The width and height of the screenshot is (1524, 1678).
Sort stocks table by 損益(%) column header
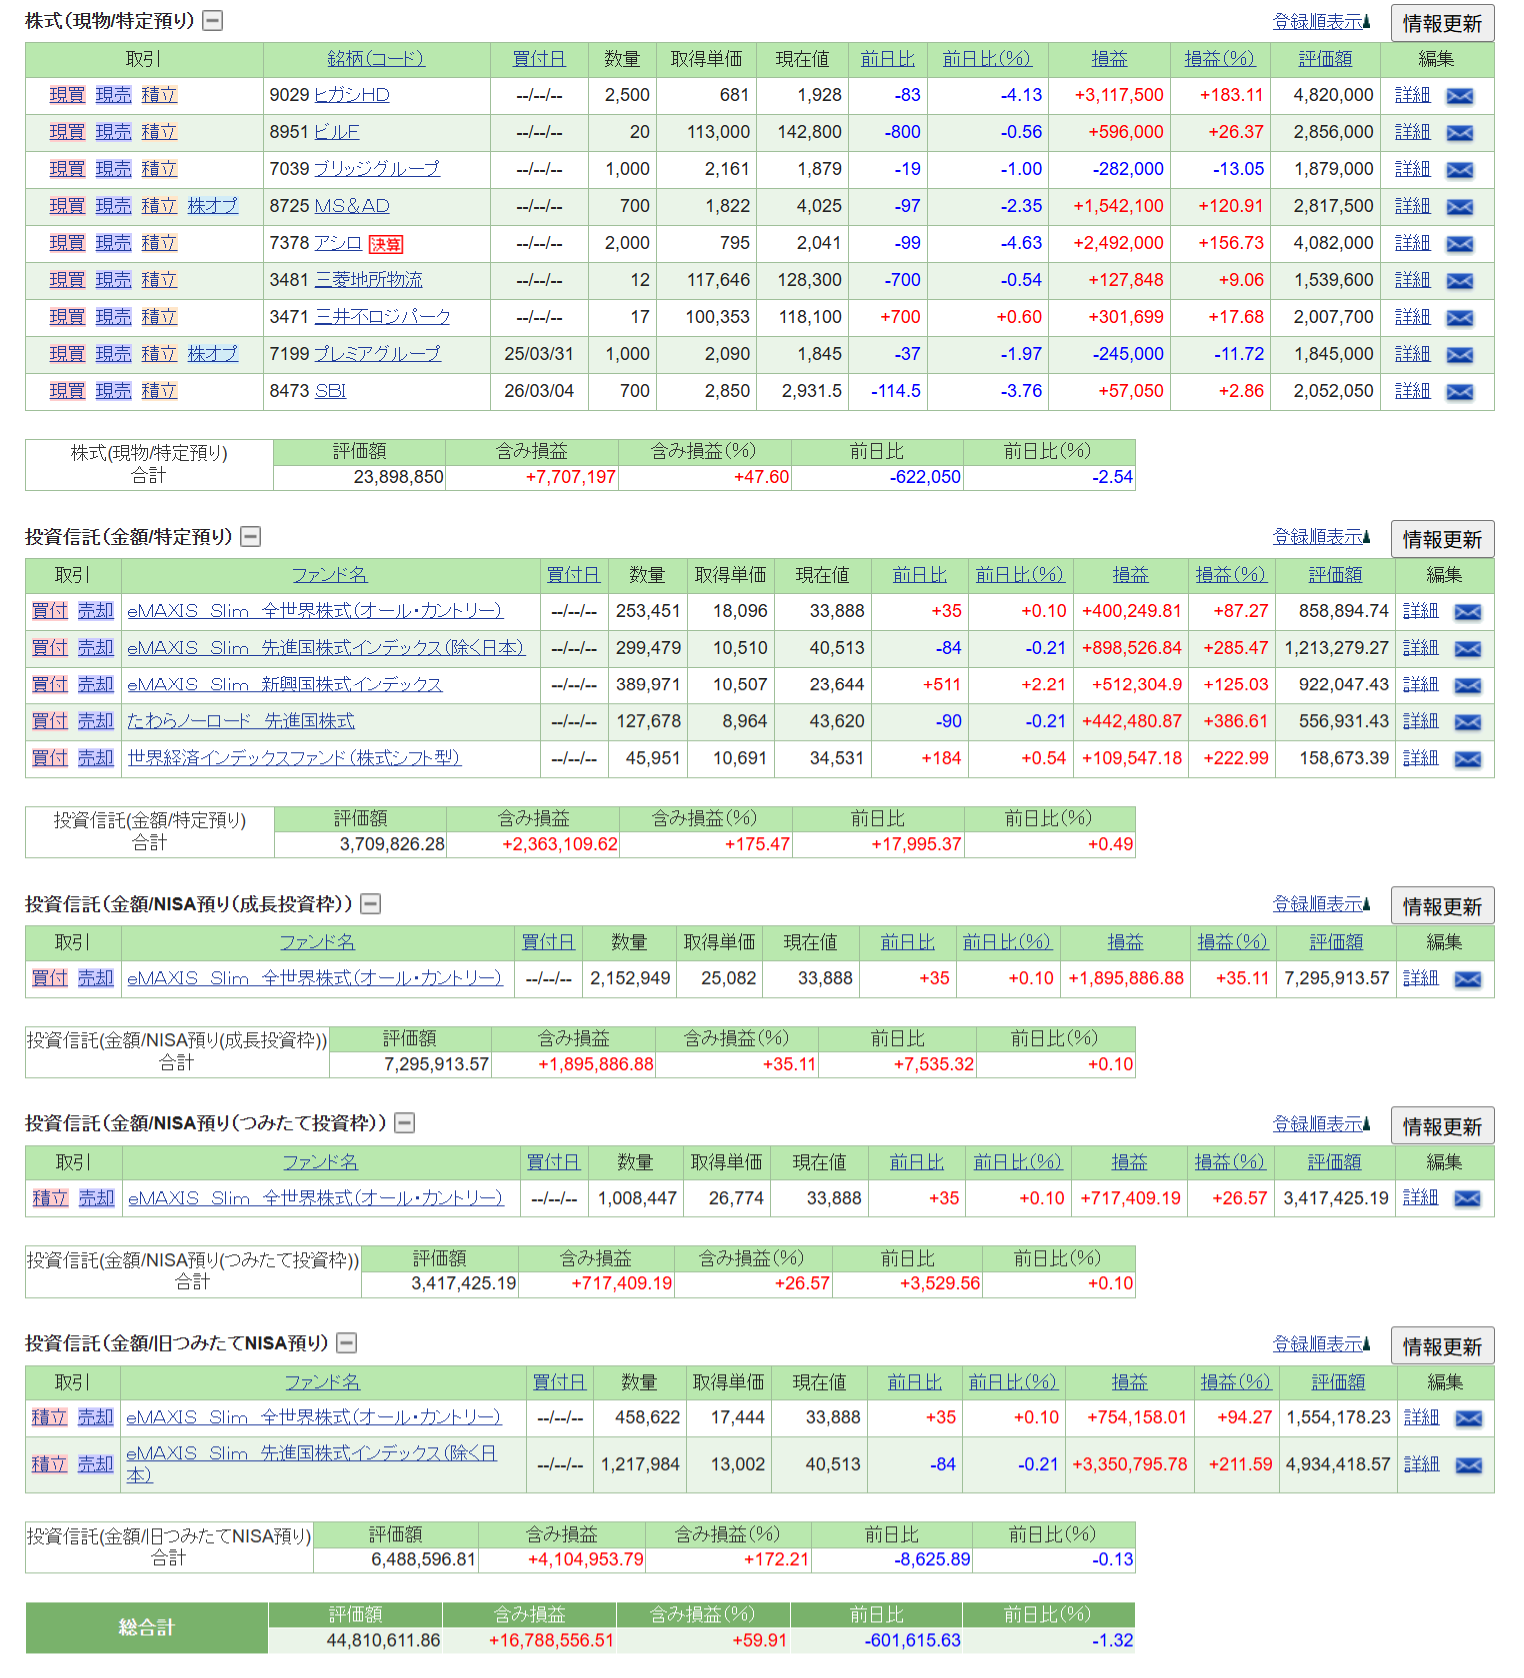point(1218,59)
